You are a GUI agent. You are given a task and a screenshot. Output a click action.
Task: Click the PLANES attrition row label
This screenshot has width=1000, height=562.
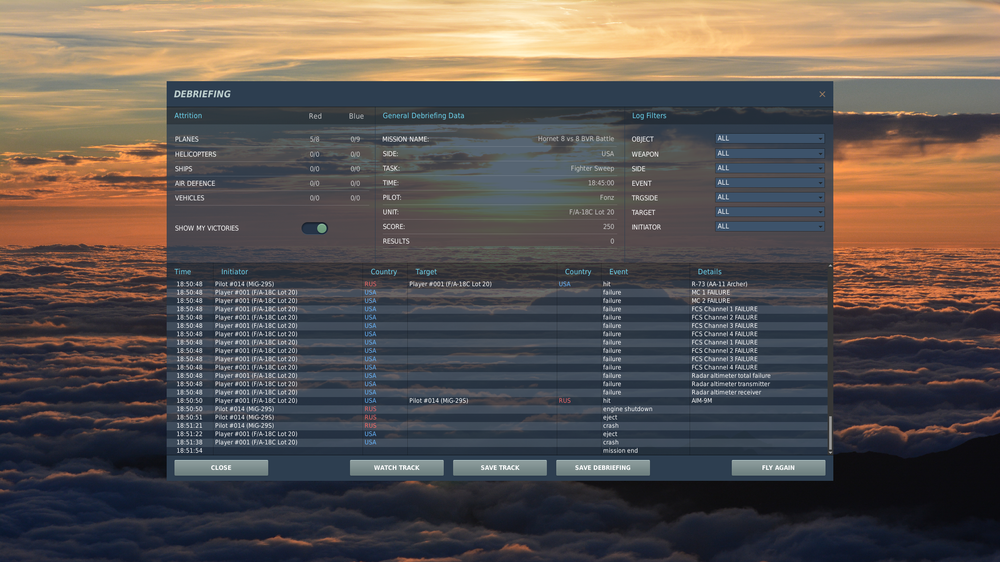click(x=187, y=139)
